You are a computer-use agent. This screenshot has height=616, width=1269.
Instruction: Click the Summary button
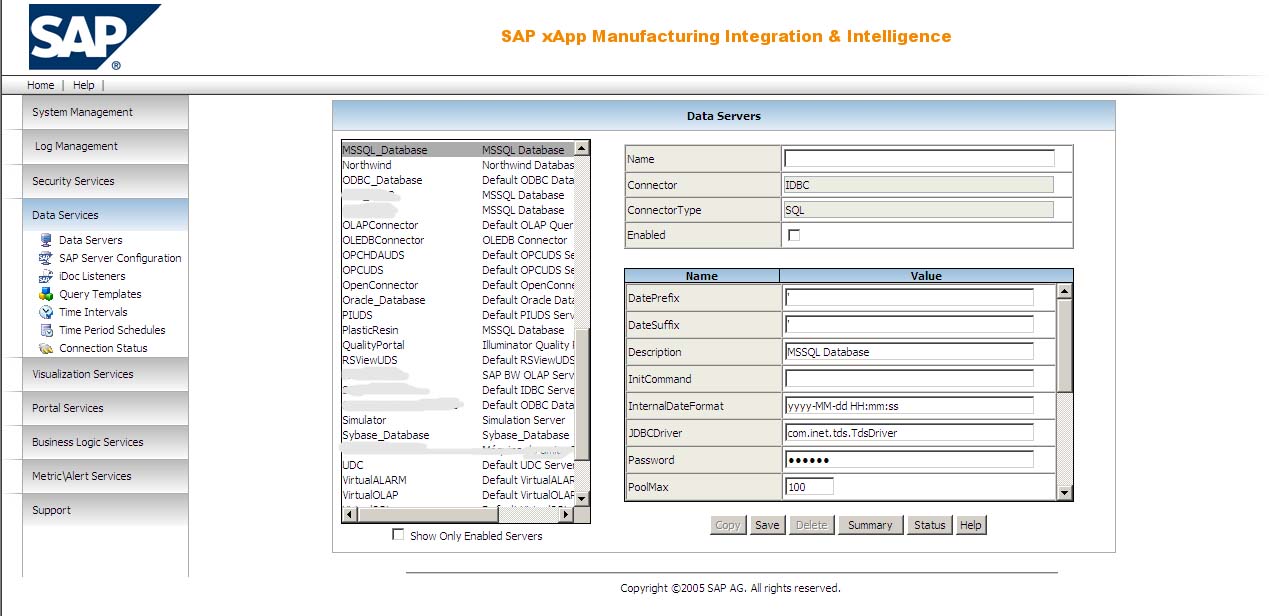point(870,524)
